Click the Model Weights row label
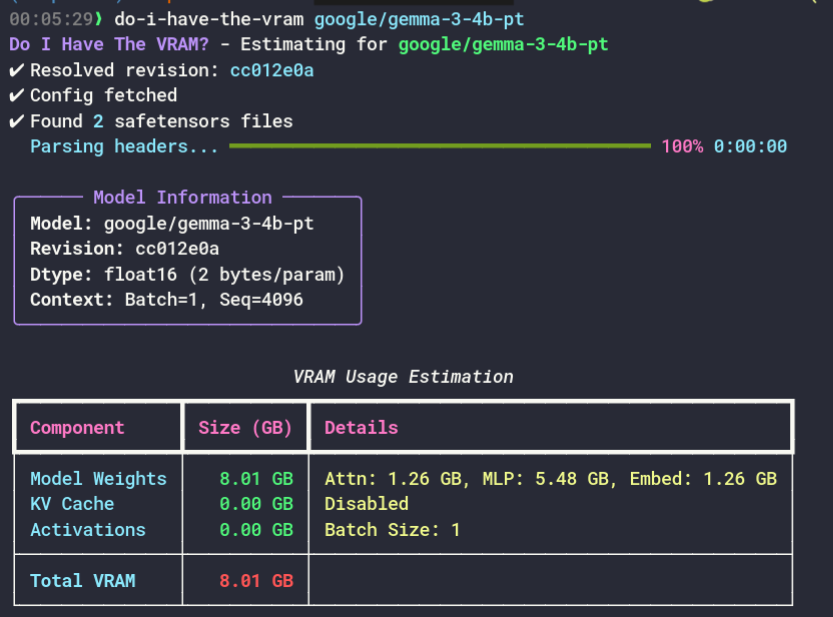 click(x=98, y=479)
